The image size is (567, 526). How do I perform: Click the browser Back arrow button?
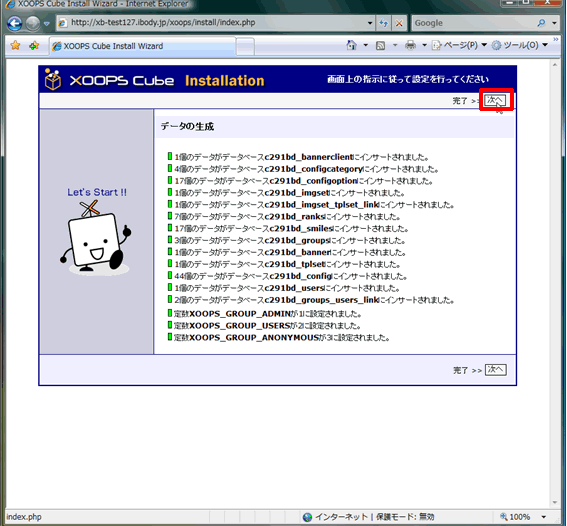tap(15, 24)
